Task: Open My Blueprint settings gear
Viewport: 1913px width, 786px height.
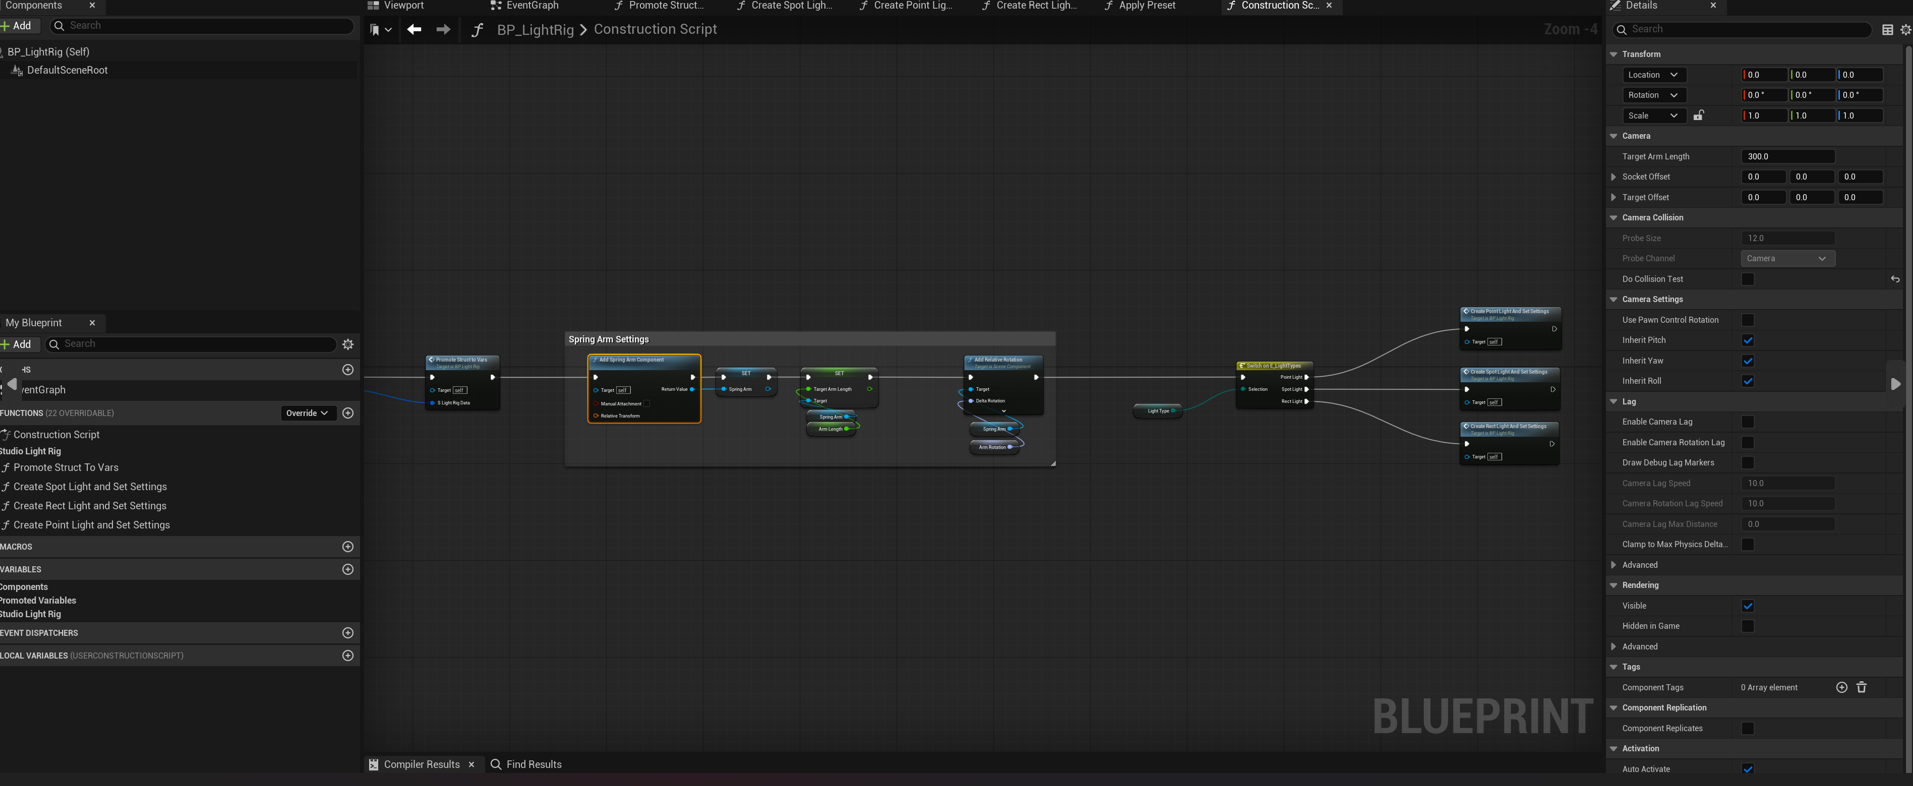Action: click(348, 344)
